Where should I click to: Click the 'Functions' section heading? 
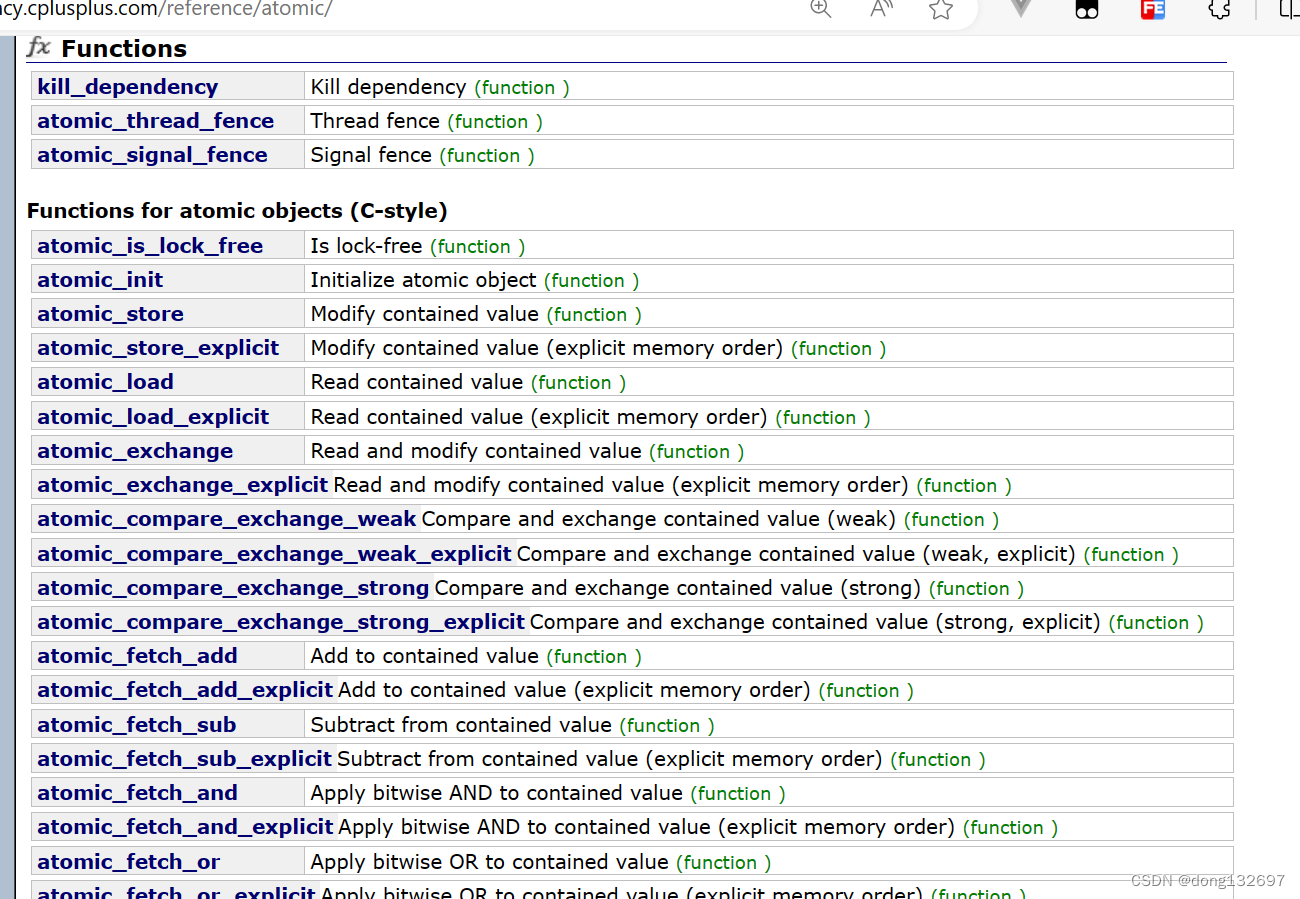point(124,49)
